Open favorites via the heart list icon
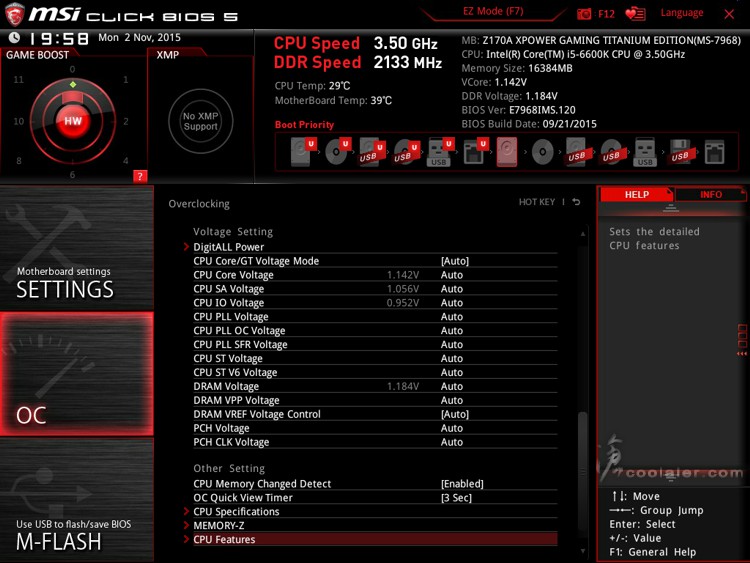750x563 pixels. (635, 14)
